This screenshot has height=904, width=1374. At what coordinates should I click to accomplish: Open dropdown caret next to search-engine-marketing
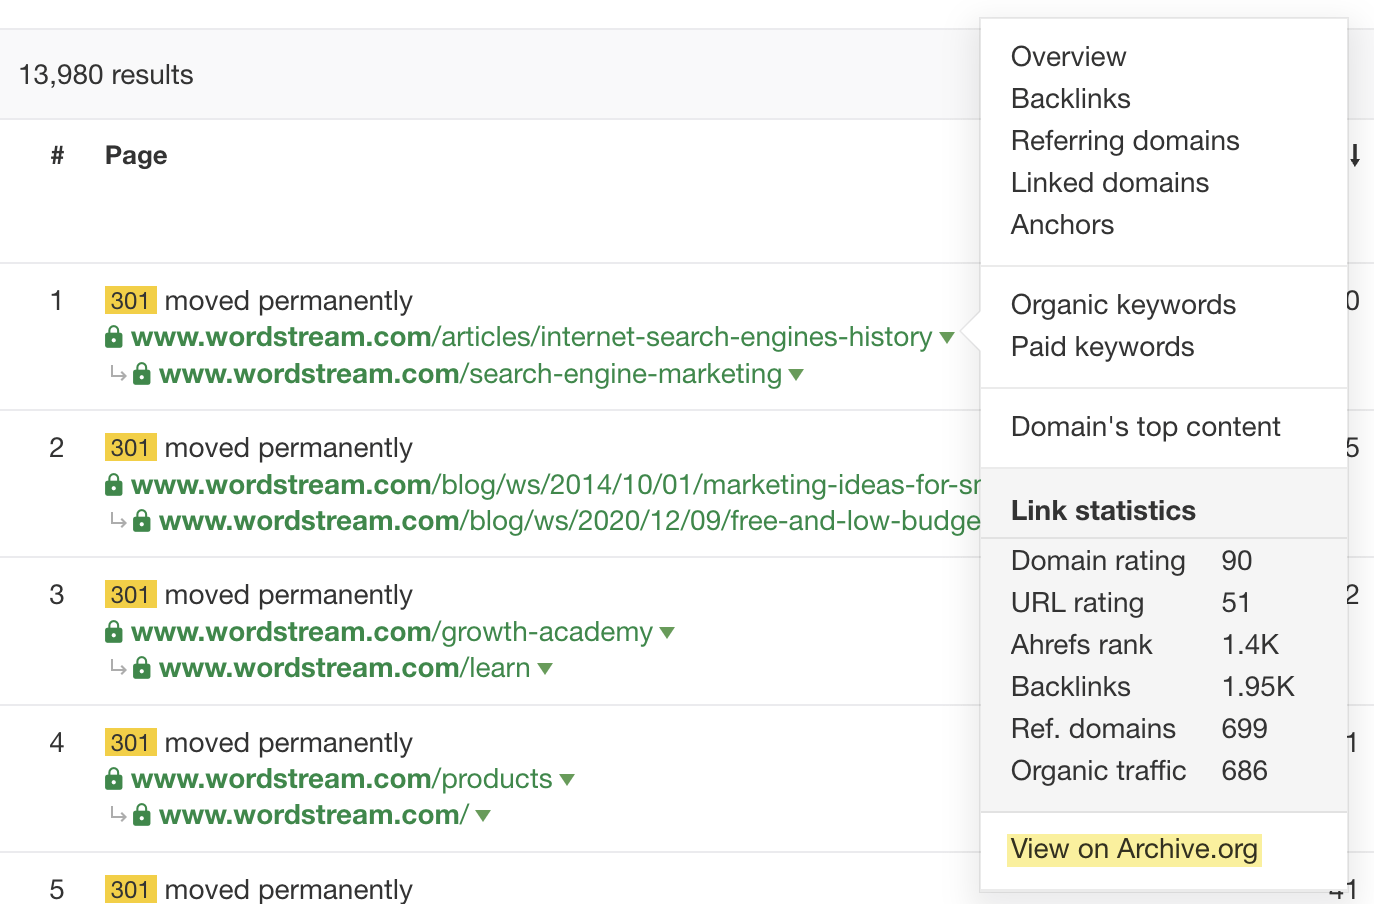coord(796,375)
